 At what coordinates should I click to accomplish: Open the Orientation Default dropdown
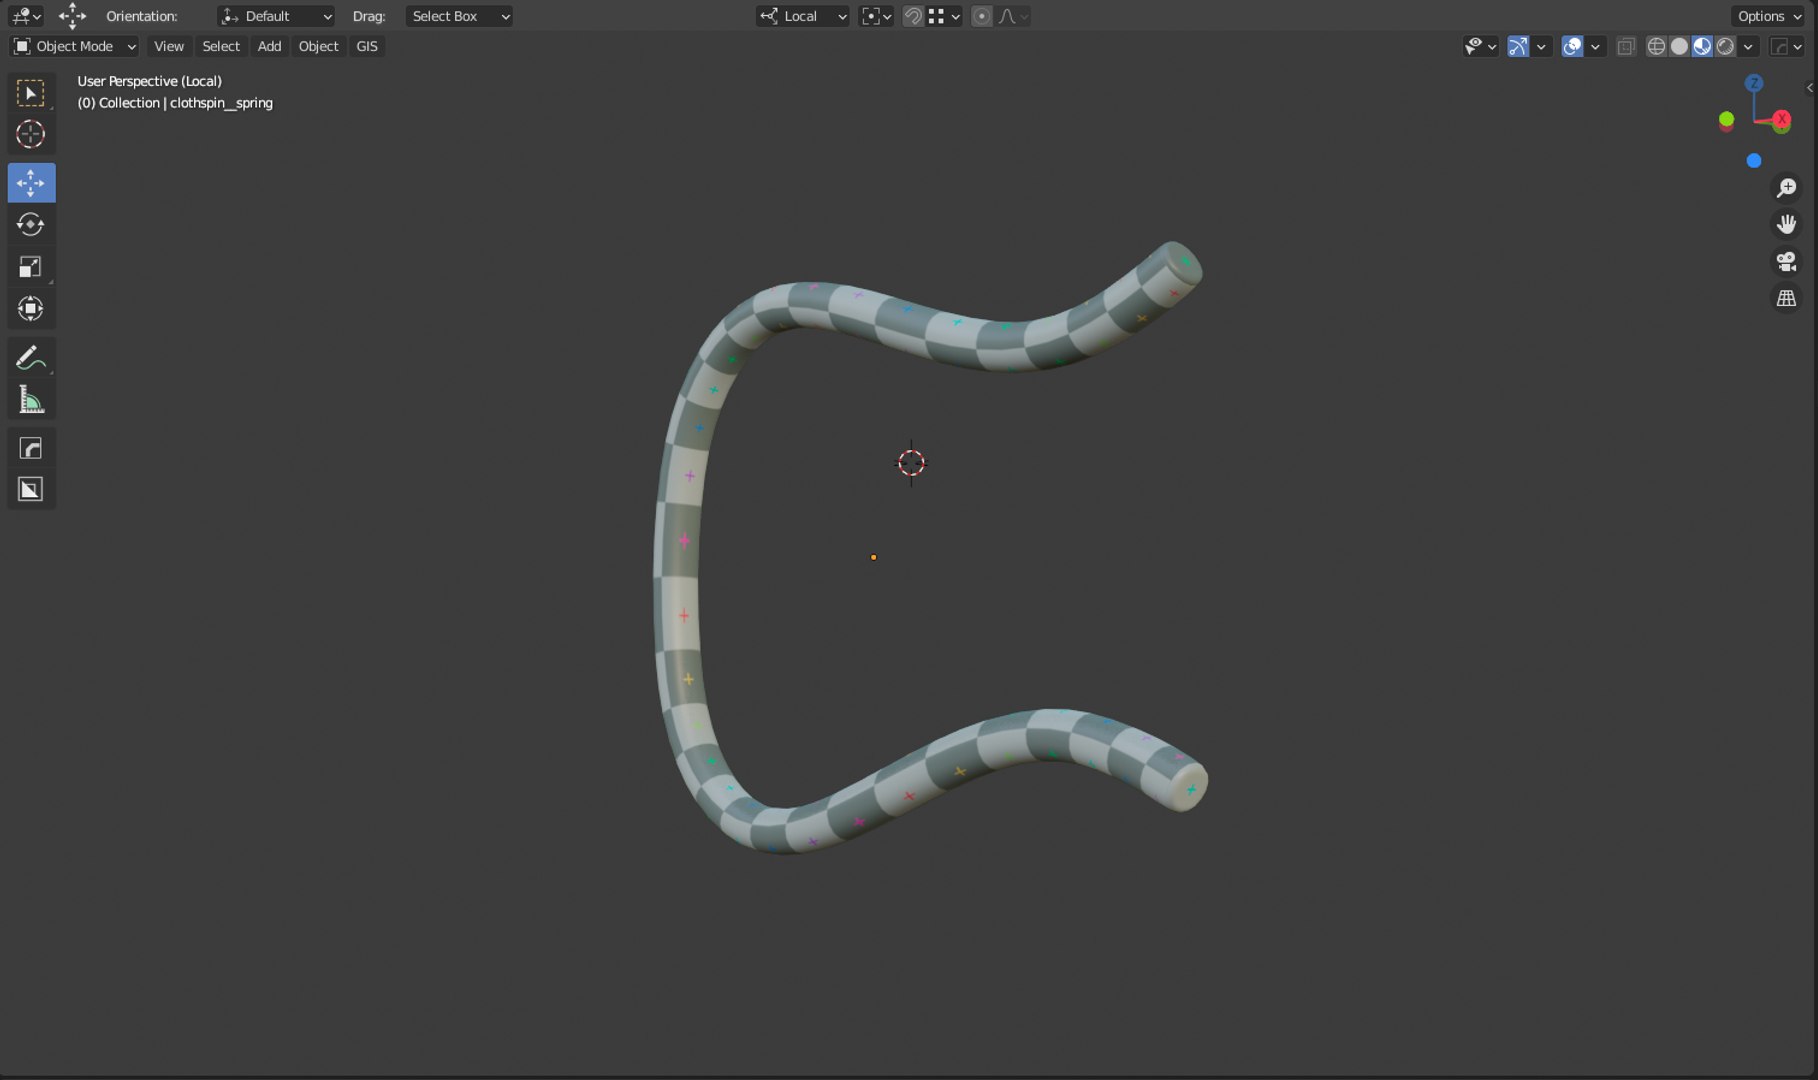click(276, 16)
